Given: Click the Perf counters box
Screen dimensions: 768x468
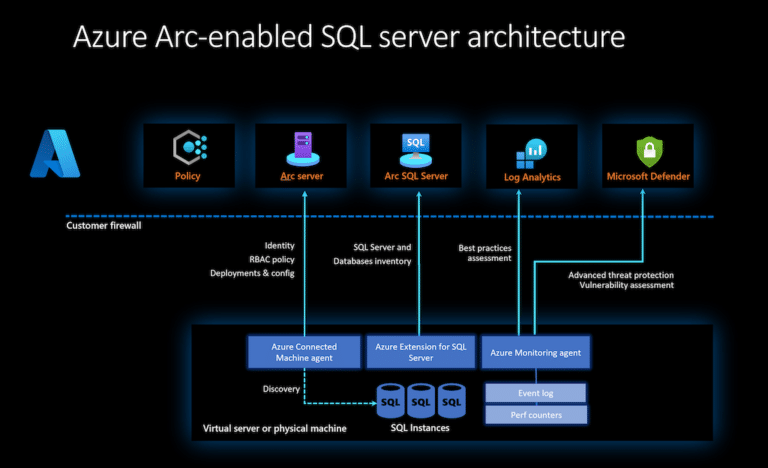Looking at the screenshot, I should pos(536,415).
